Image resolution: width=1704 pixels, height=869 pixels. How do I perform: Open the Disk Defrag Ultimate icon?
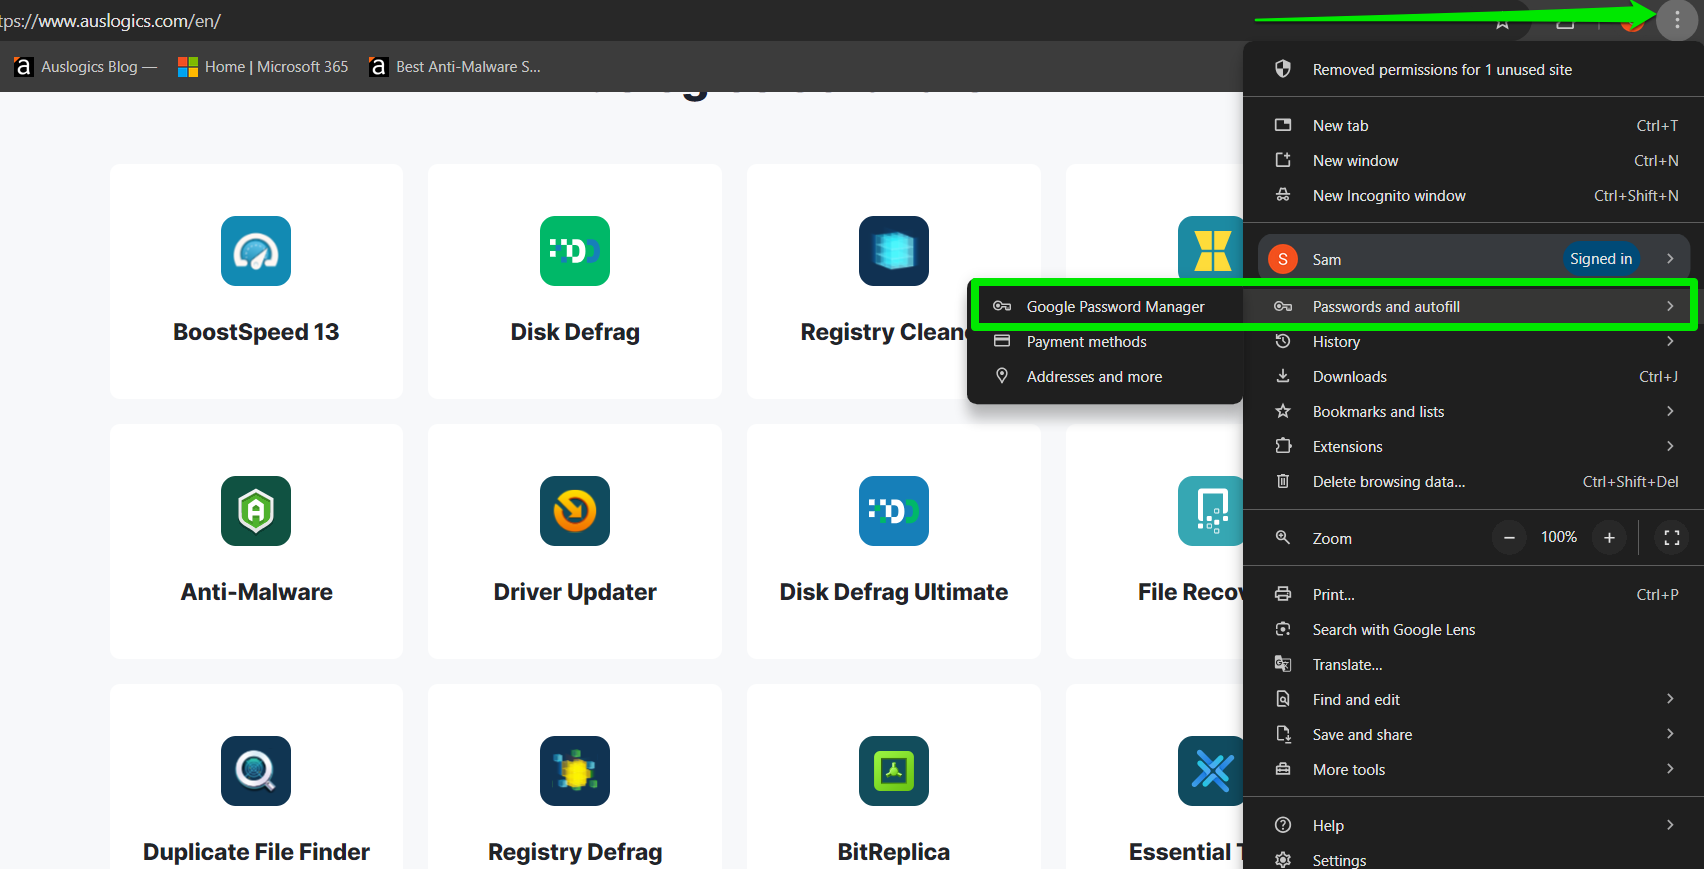894,511
